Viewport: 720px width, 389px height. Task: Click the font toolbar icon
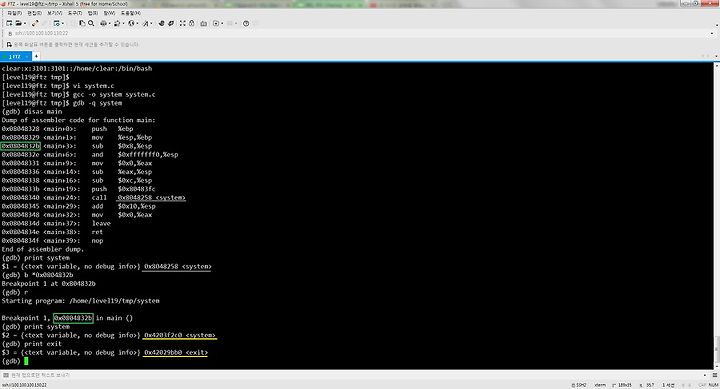pos(146,23)
